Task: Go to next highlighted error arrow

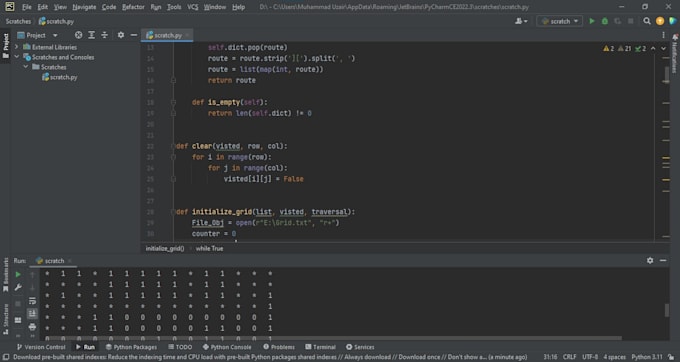Action: [664, 49]
